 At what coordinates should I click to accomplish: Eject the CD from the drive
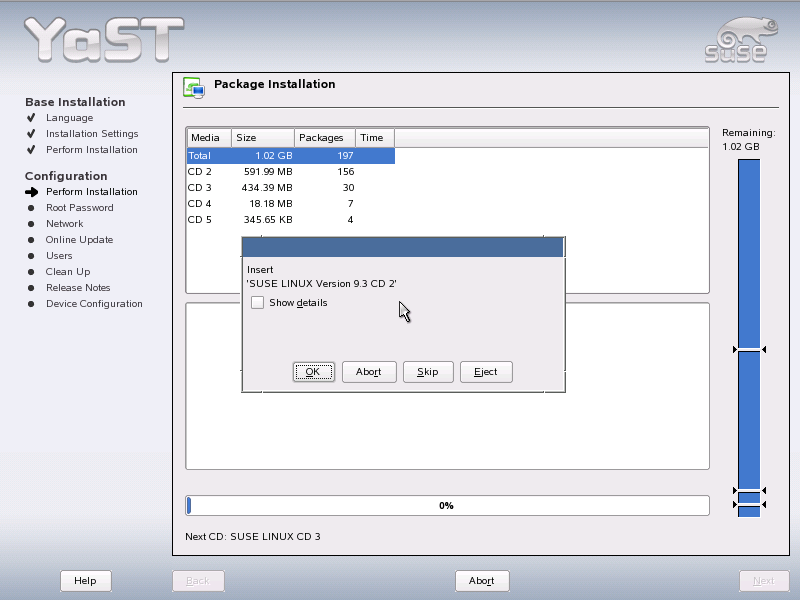tap(486, 372)
